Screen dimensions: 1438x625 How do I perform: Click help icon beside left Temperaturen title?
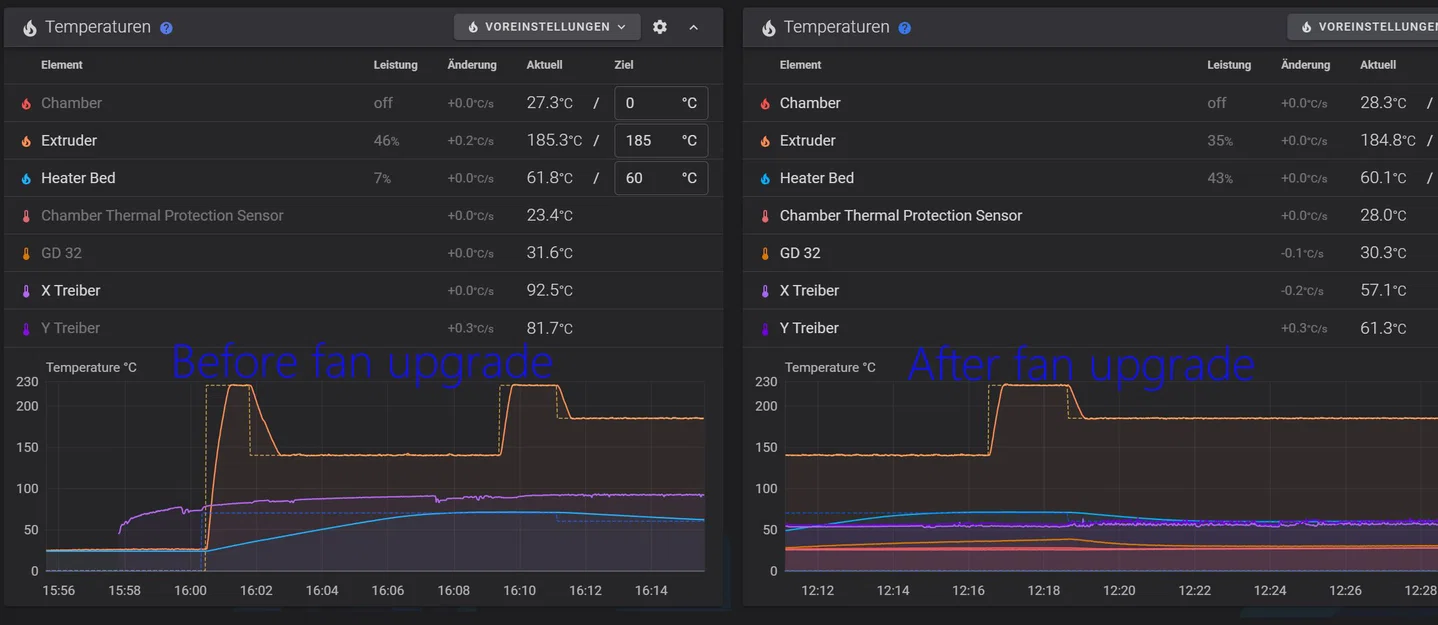coord(166,28)
